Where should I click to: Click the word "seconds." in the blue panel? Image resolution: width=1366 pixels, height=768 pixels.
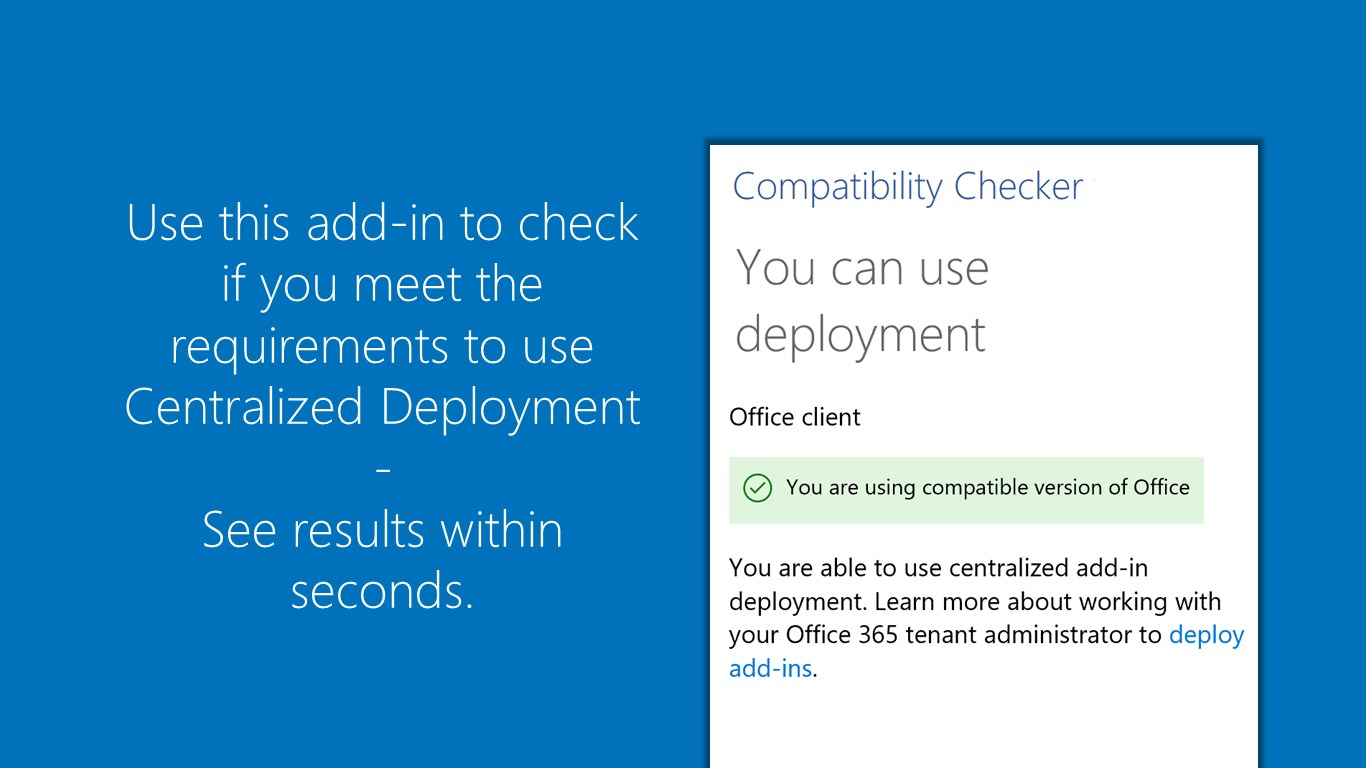pos(382,591)
